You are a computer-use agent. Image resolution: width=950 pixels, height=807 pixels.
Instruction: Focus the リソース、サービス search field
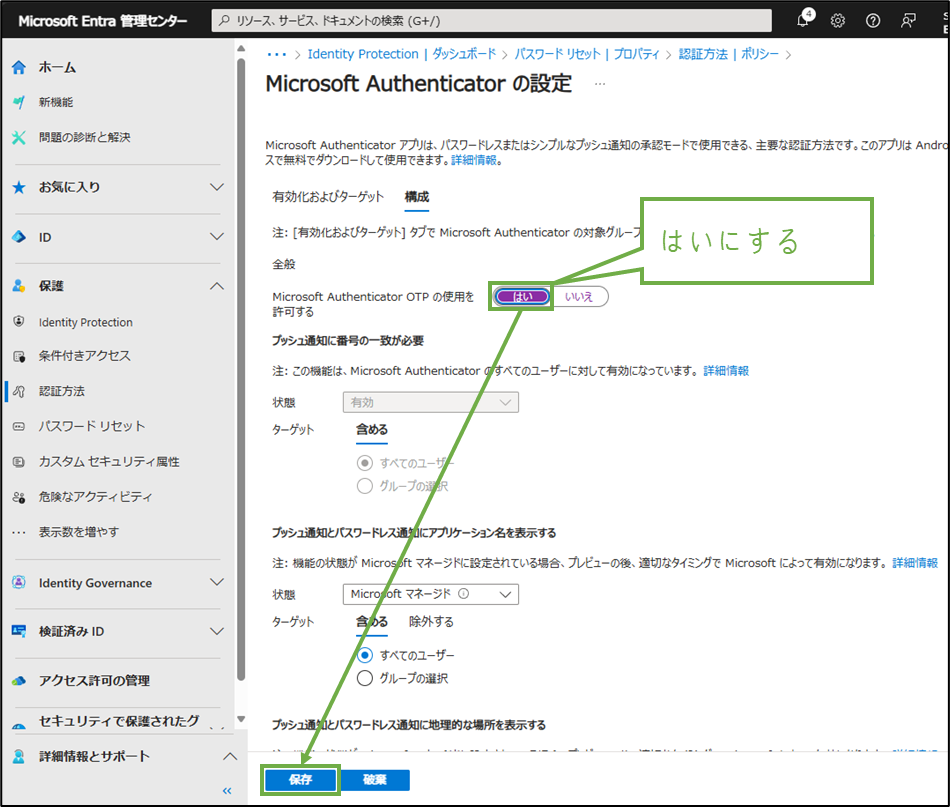coord(491,21)
